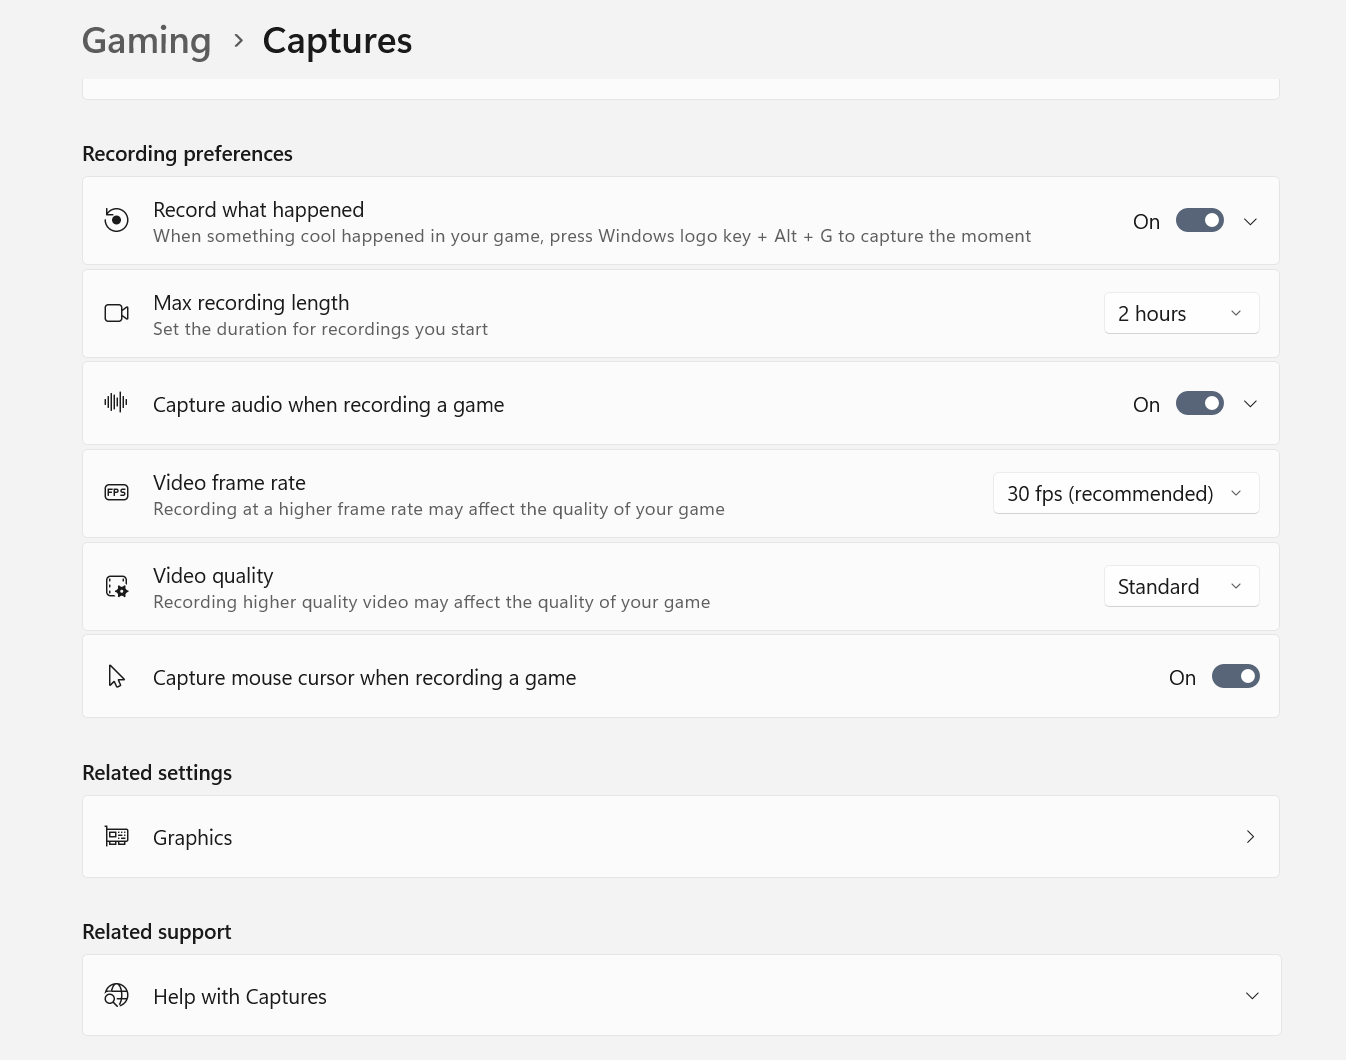Open the 2 hours recording length dropdown
The height and width of the screenshot is (1060, 1346).
(1181, 313)
